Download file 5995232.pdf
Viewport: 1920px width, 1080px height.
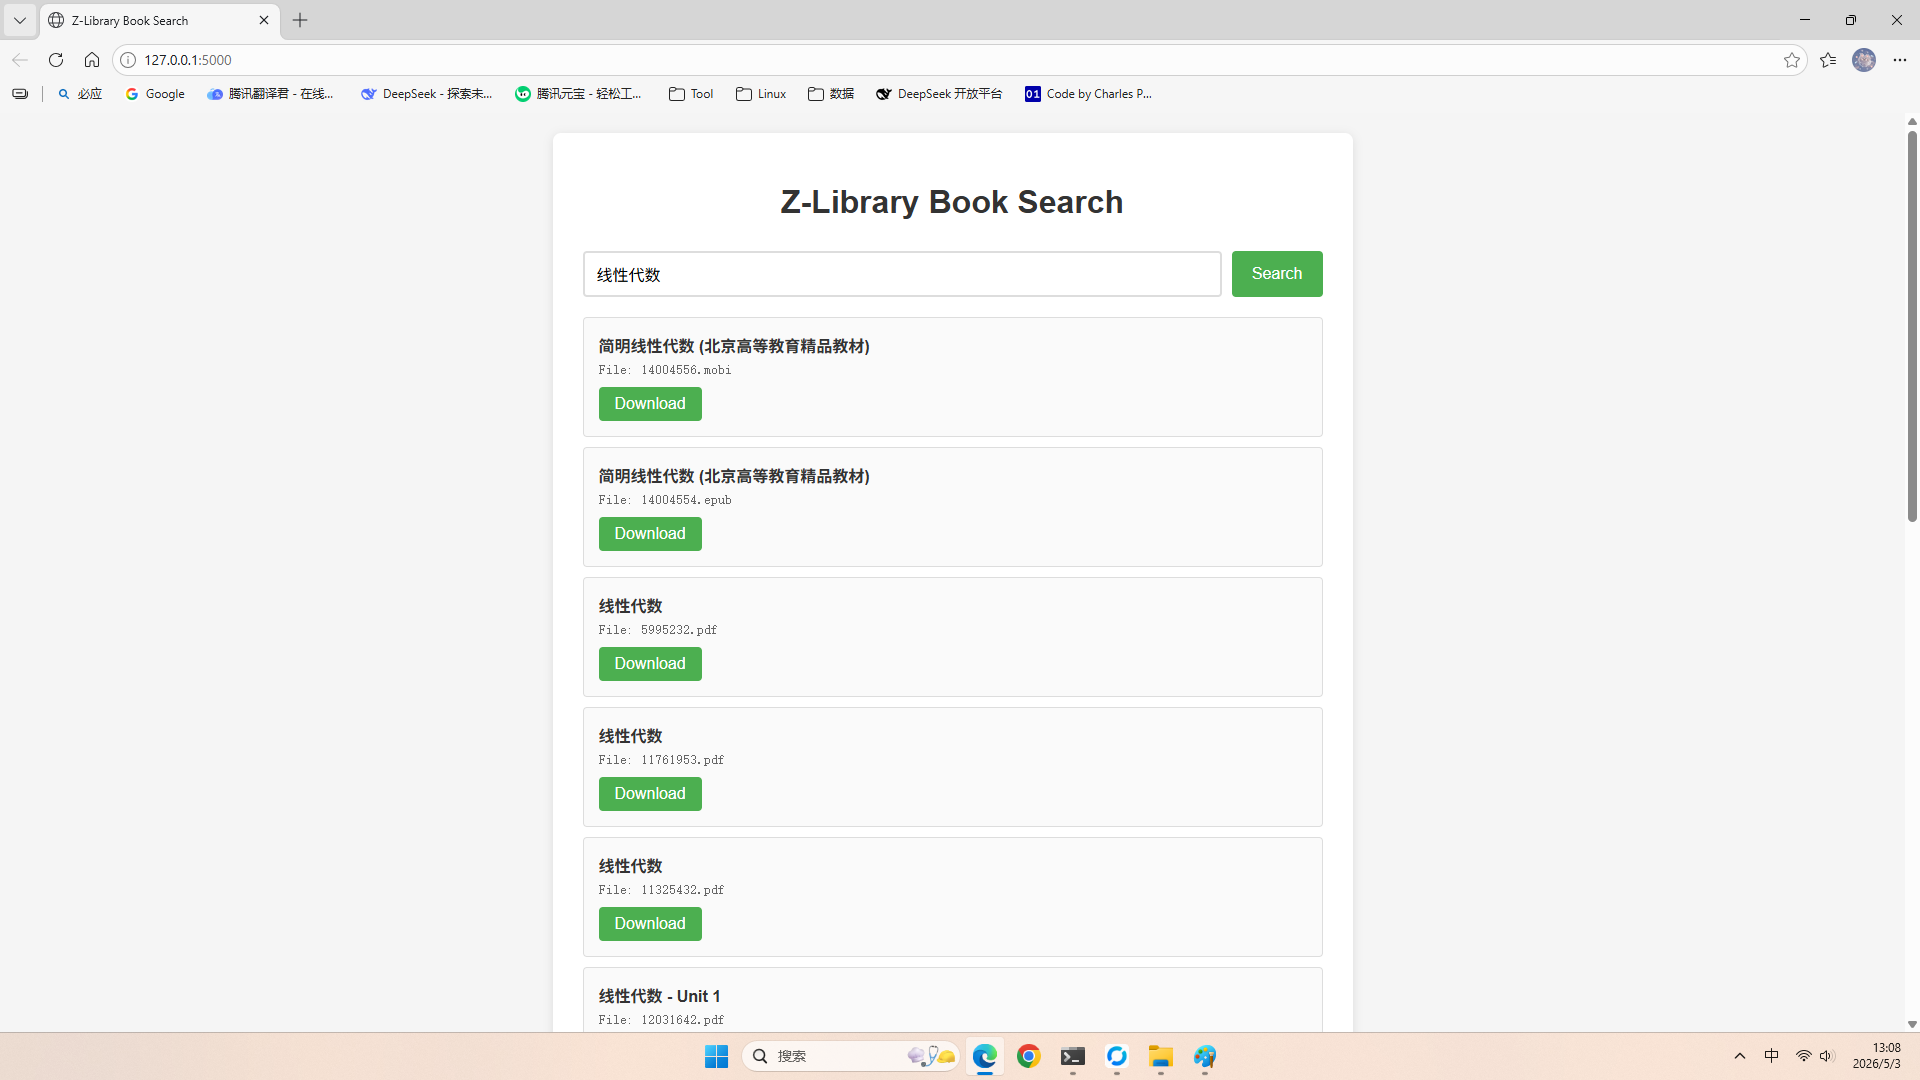650,664
